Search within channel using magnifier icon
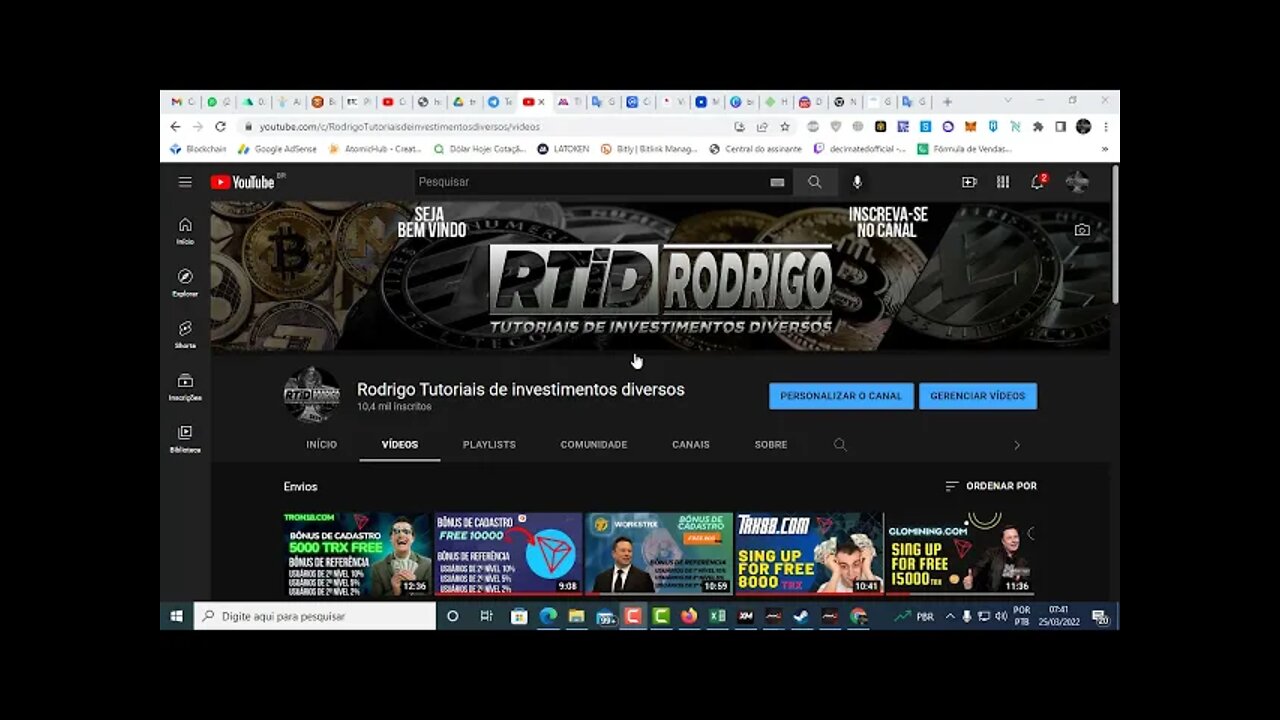Screen dimensions: 1280x720 click(840, 445)
